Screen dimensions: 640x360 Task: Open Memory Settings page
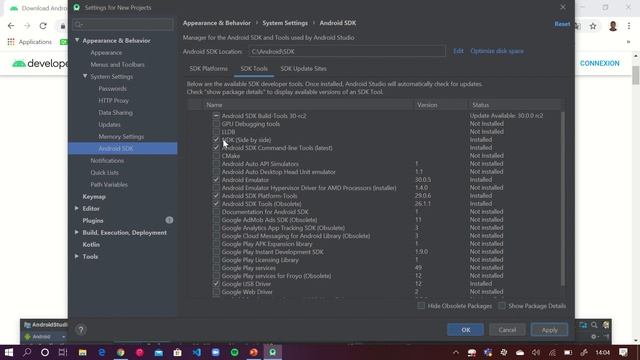121,136
